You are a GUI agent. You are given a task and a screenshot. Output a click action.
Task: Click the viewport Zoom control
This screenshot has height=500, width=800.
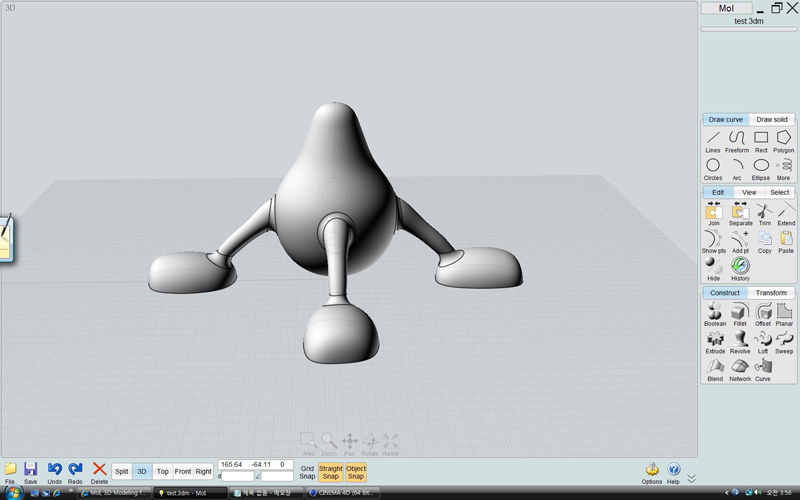(x=329, y=444)
